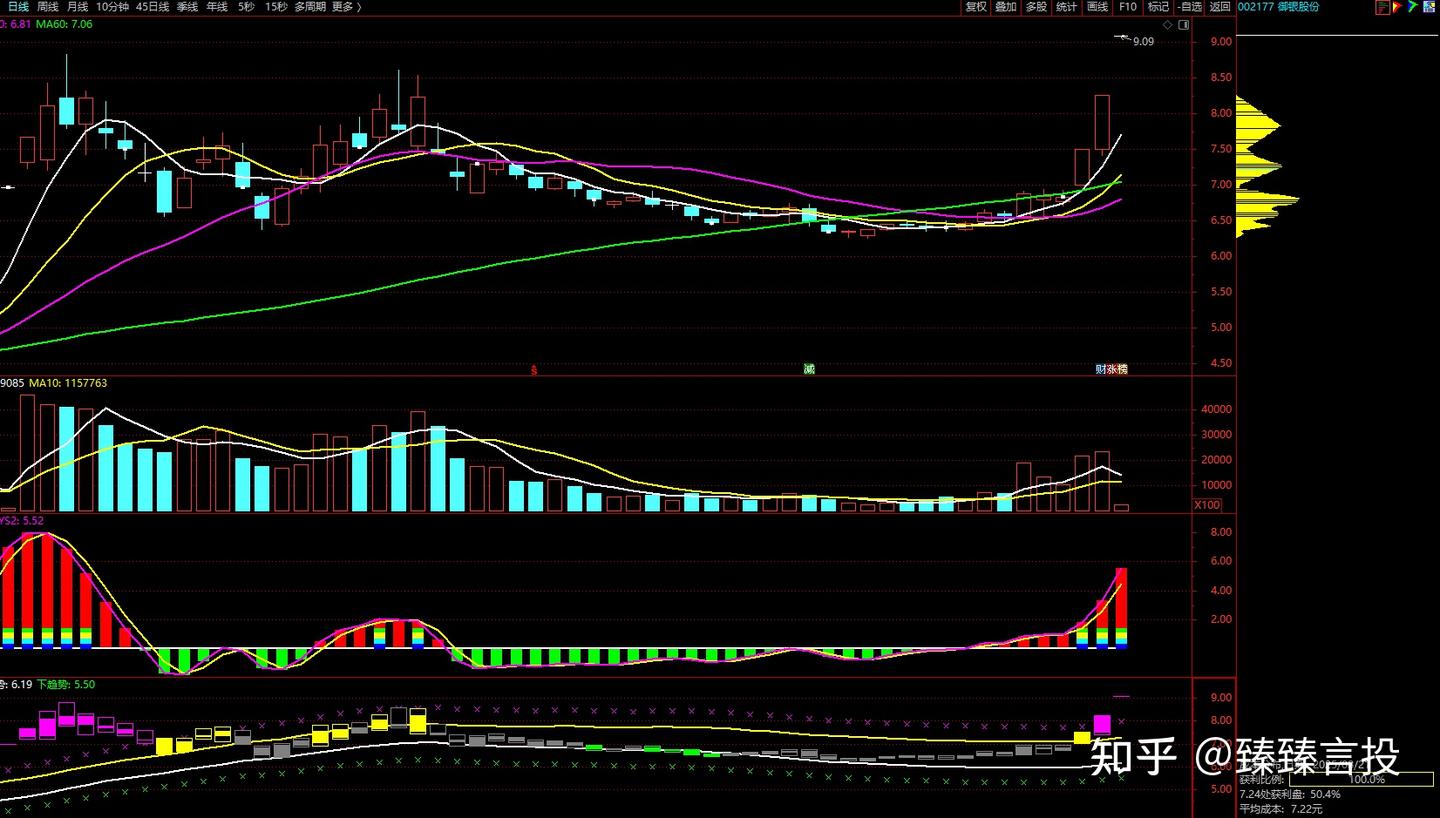Screen dimensions: 1440x818
Task: Click the 平均成本: 7.22元 text
Action: point(1281,809)
